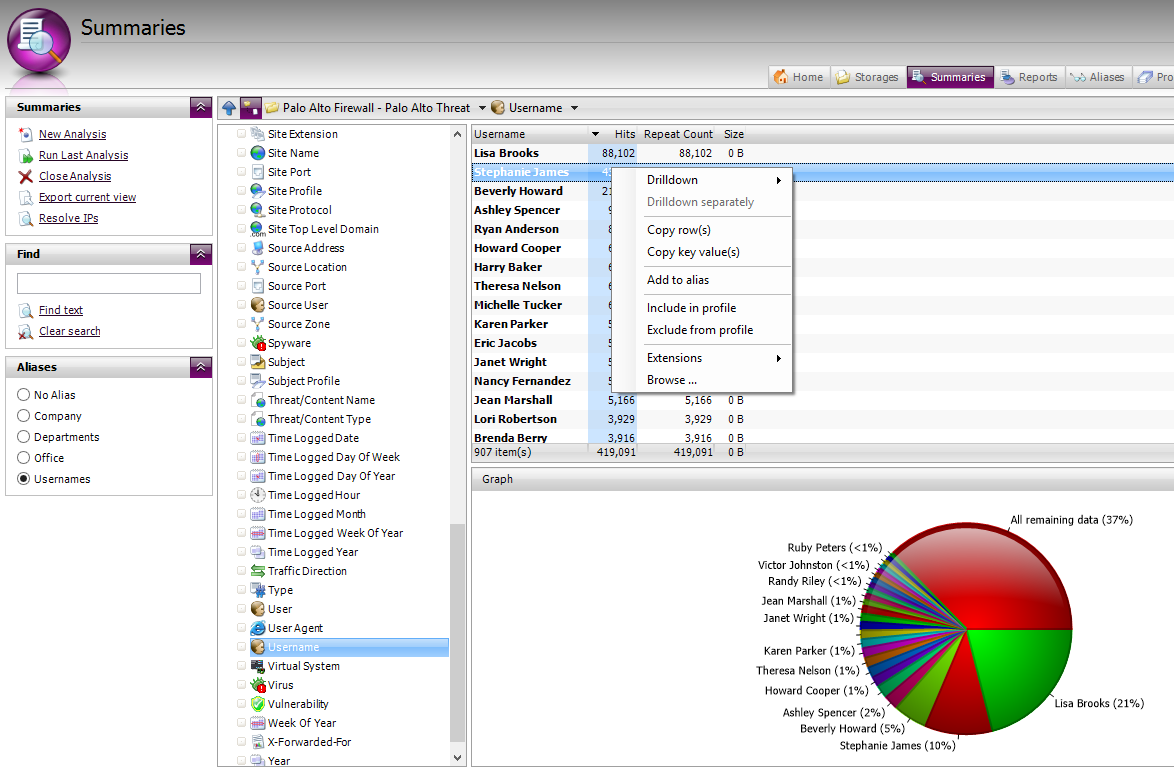Viewport: 1174px width, 771px height.
Task: Click the Run Last Analysis icon
Action: (26, 155)
